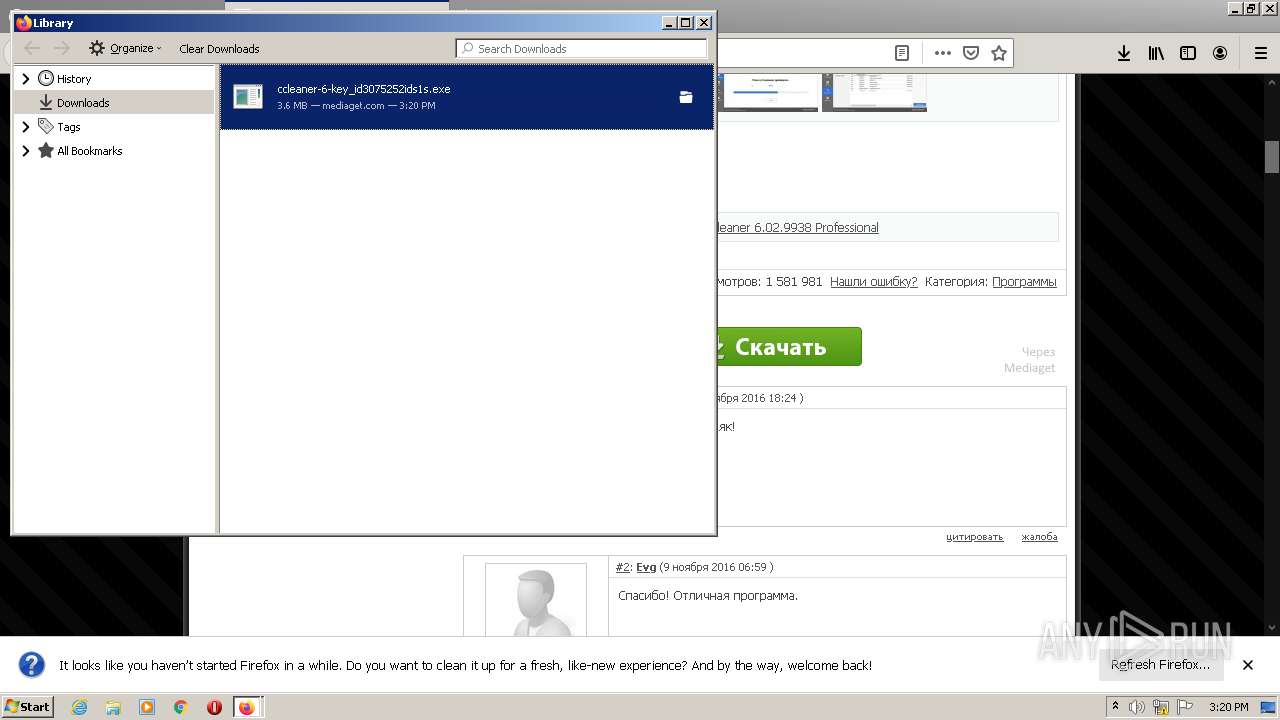This screenshot has width=1280, height=720.
Task: Click the All Bookmarks star icon
Action: click(x=46, y=150)
